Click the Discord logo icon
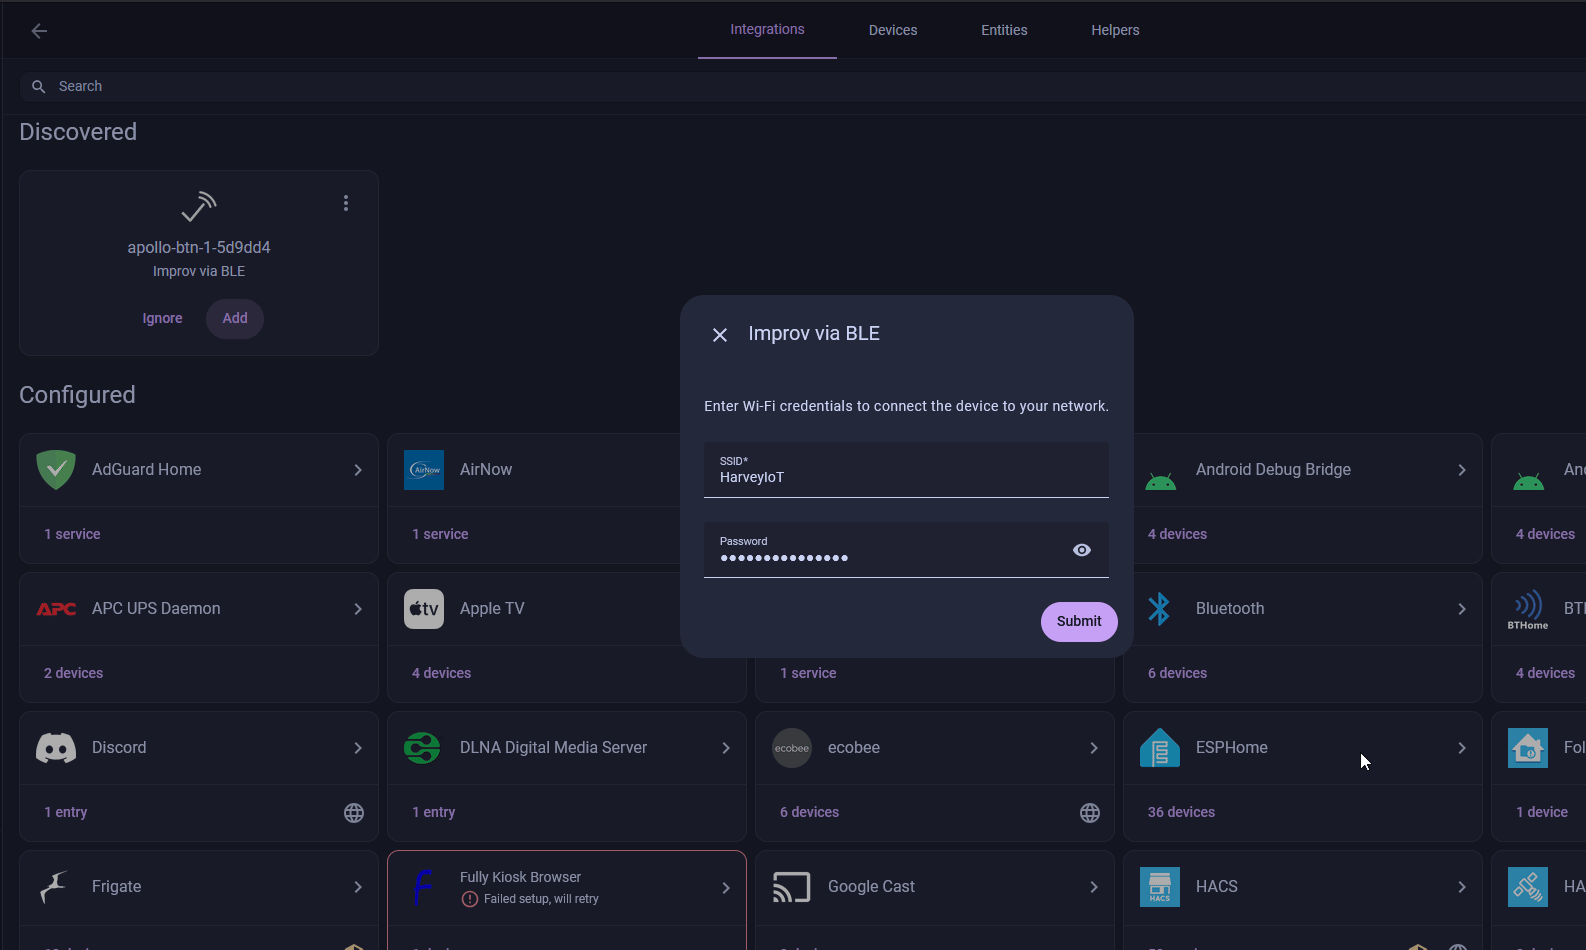Viewport: 1586px width, 950px height. tap(56, 748)
